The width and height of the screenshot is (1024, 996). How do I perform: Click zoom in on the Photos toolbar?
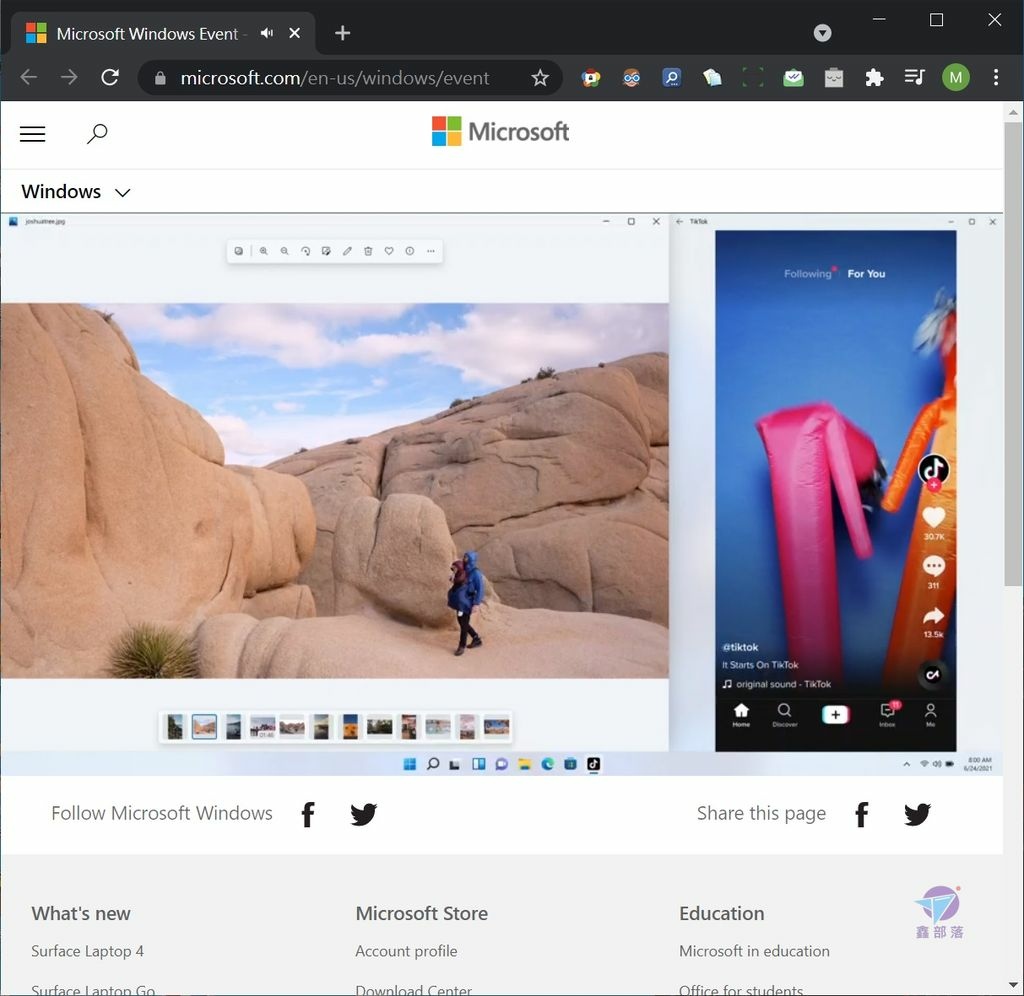(263, 251)
